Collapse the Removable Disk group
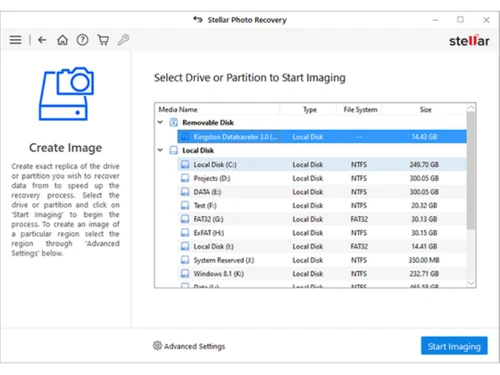The height and width of the screenshot is (375, 500). point(160,122)
